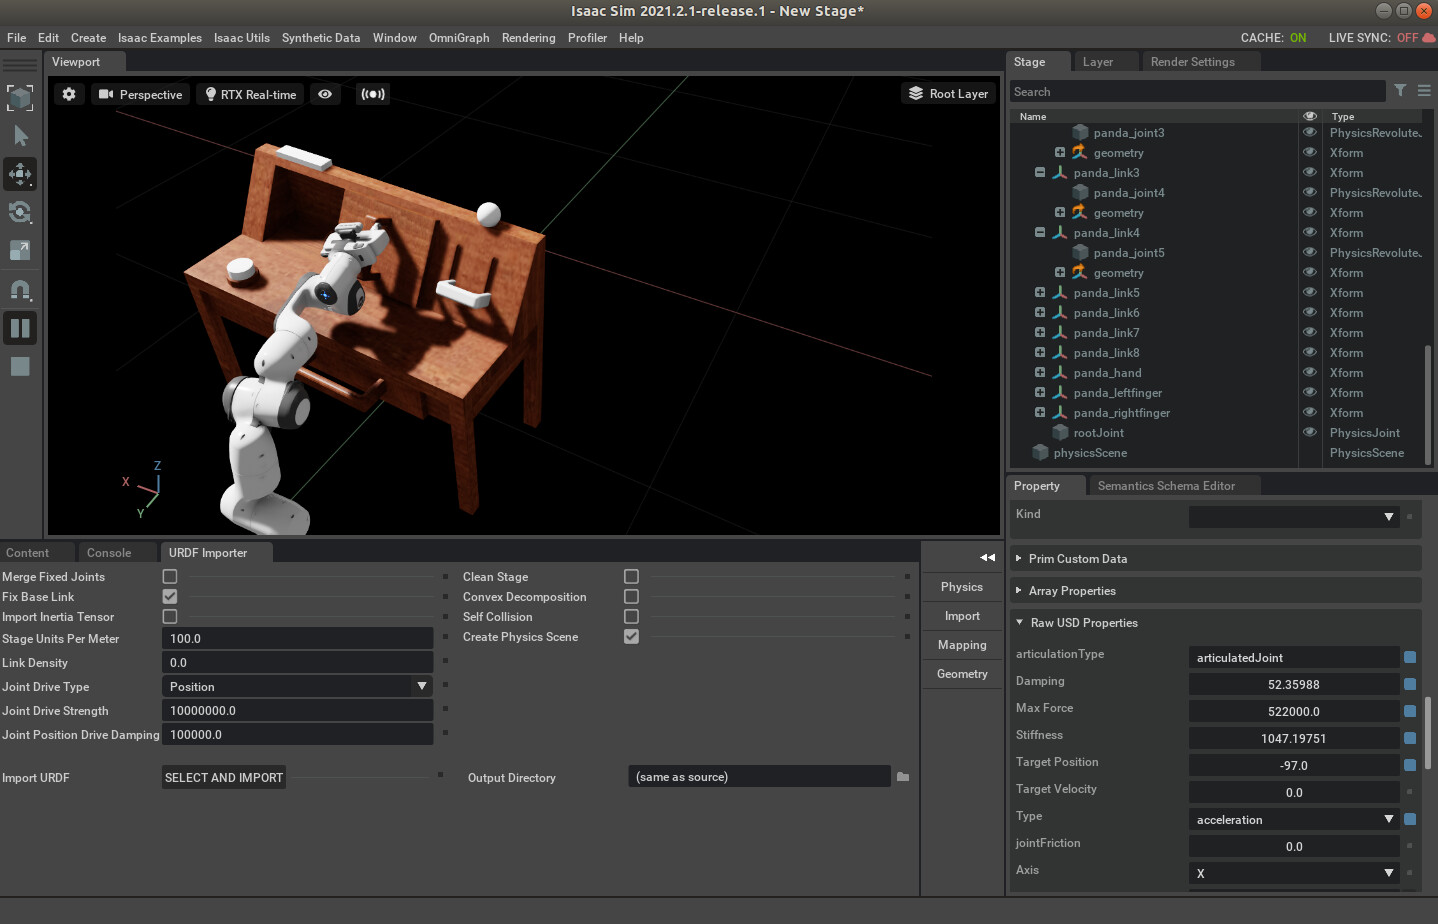The height and width of the screenshot is (924, 1438).
Task: Activate the Rotate tool
Action: [20, 212]
